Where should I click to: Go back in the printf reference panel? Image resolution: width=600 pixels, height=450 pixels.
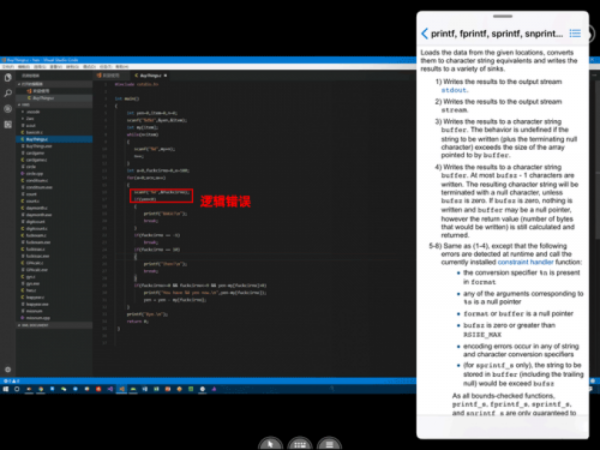point(424,34)
